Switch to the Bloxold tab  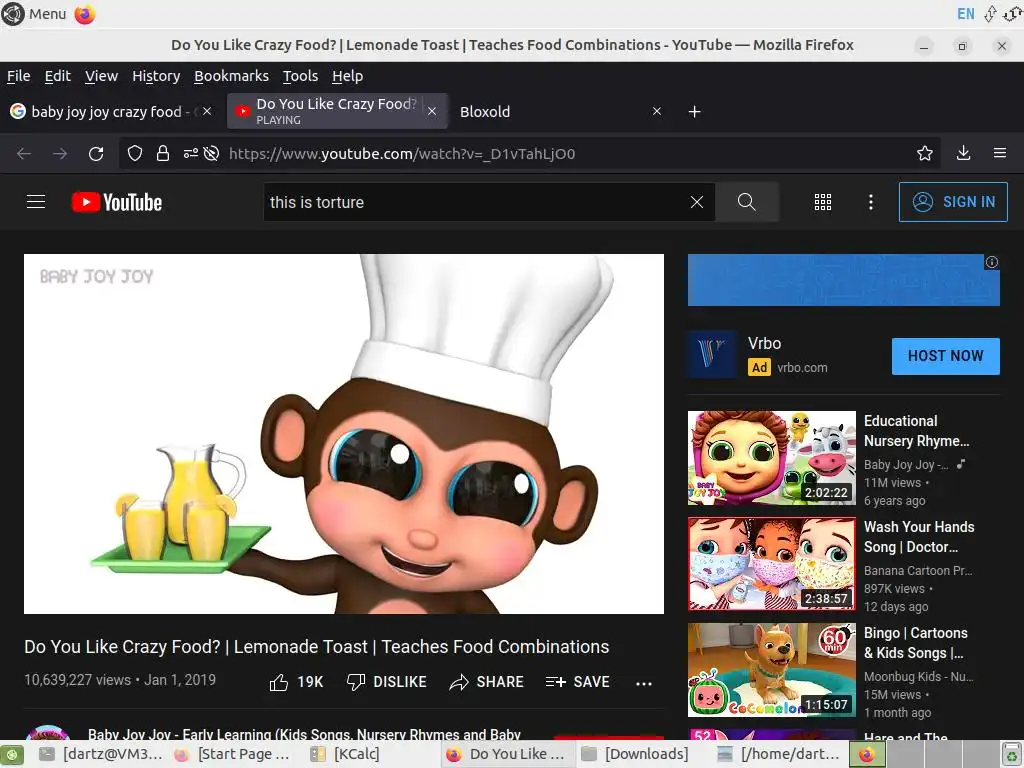(485, 112)
